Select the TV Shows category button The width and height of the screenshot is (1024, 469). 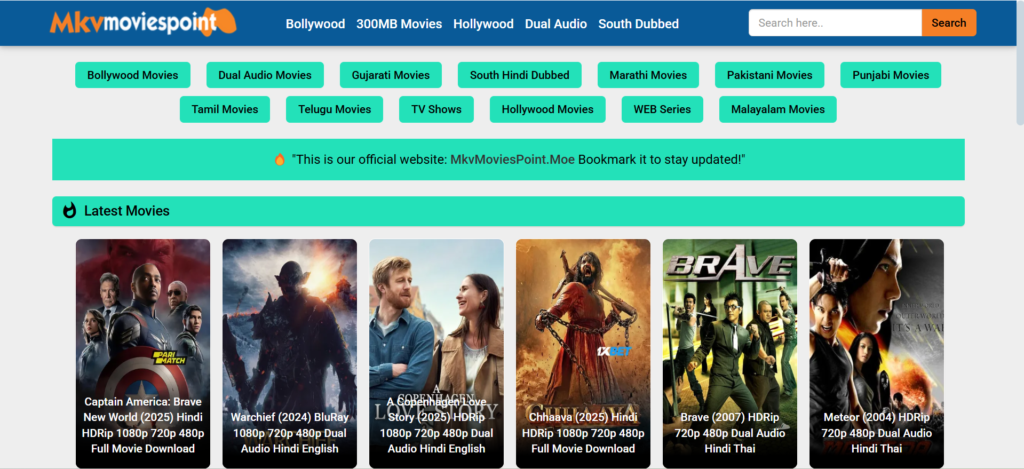pyautogui.click(x=436, y=109)
